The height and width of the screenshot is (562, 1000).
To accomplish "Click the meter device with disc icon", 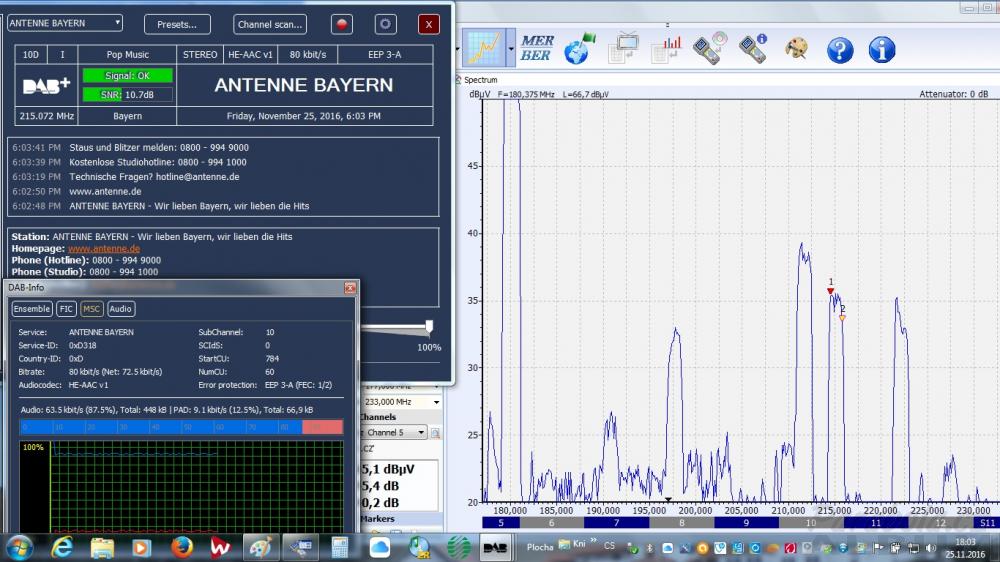I will (710, 48).
